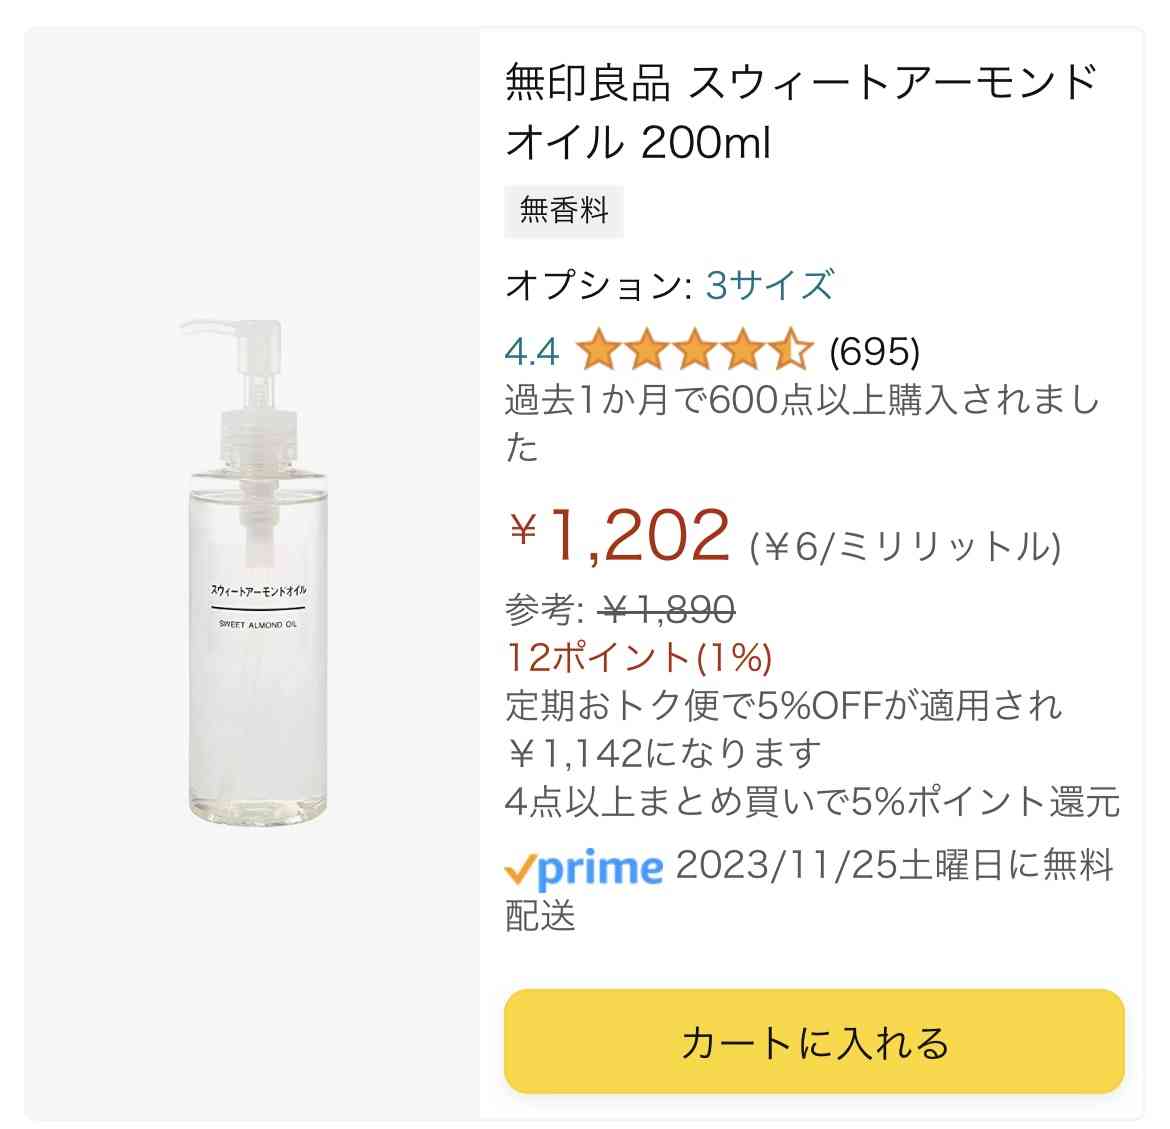Viewport: 1170px width, 1129px height.
Task: Click the prime checkmark logo
Action: (584, 869)
